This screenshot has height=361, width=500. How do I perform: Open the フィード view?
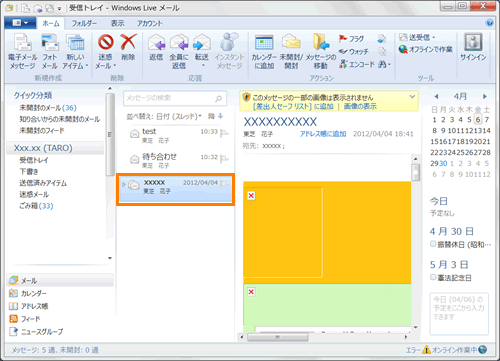pos(25,319)
